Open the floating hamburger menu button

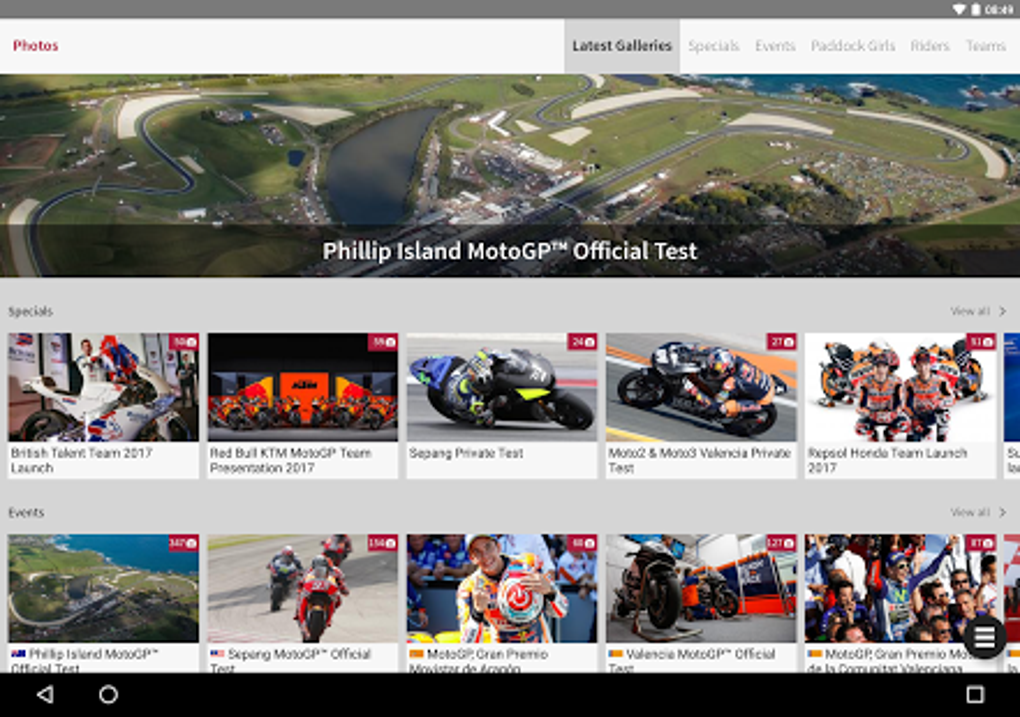984,637
